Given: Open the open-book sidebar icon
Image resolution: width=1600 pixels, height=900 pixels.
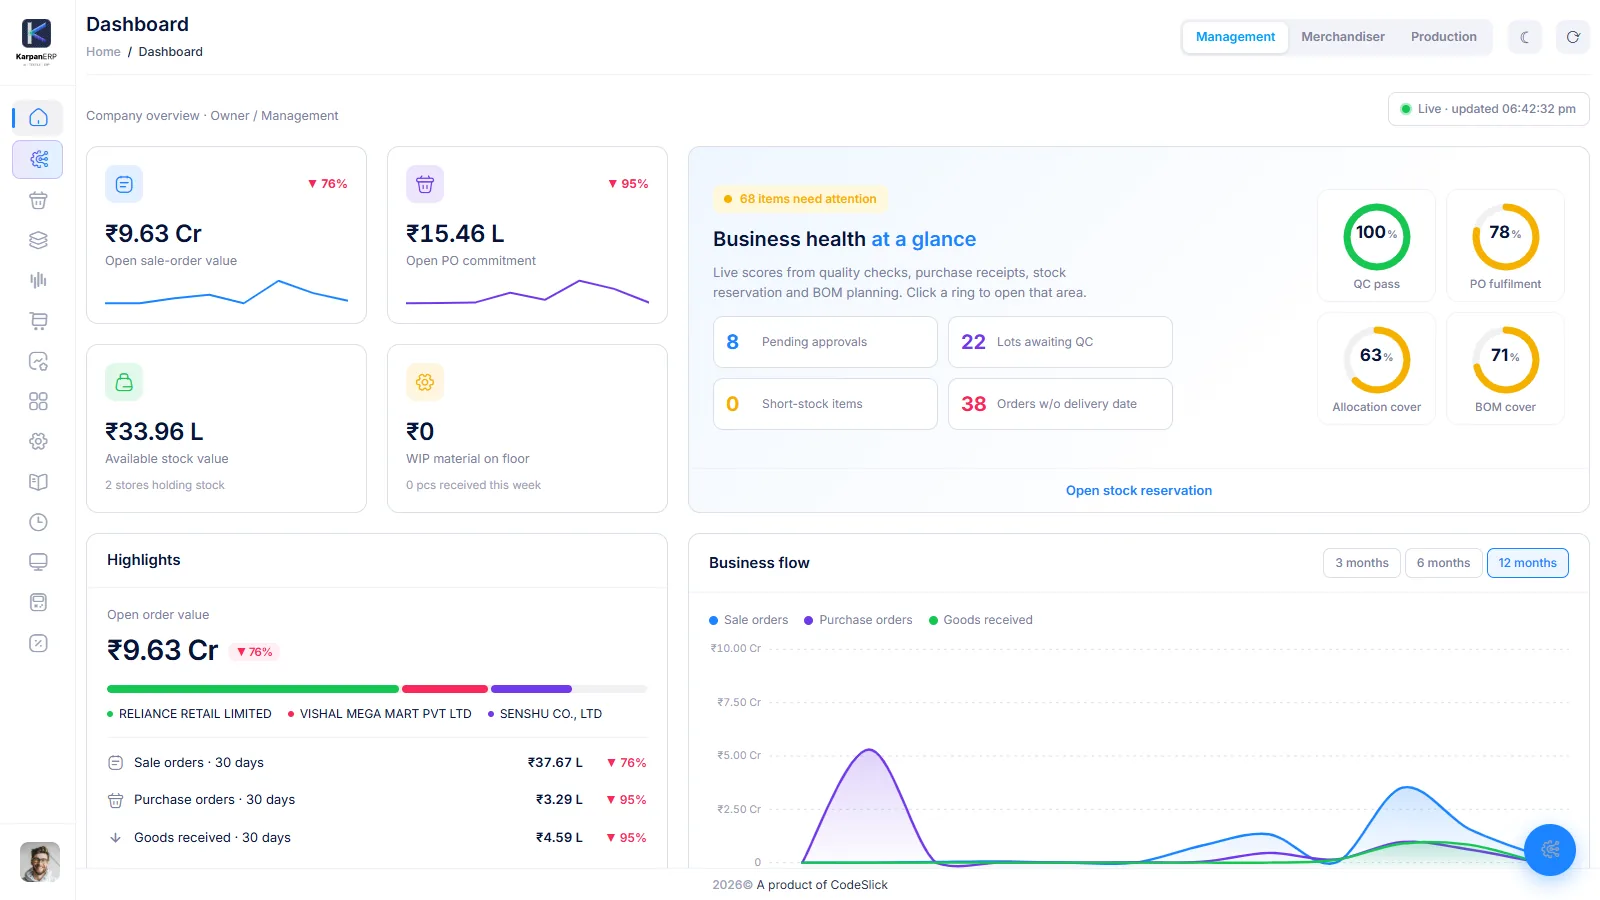Looking at the screenshot, I should [x=38, y=482].
